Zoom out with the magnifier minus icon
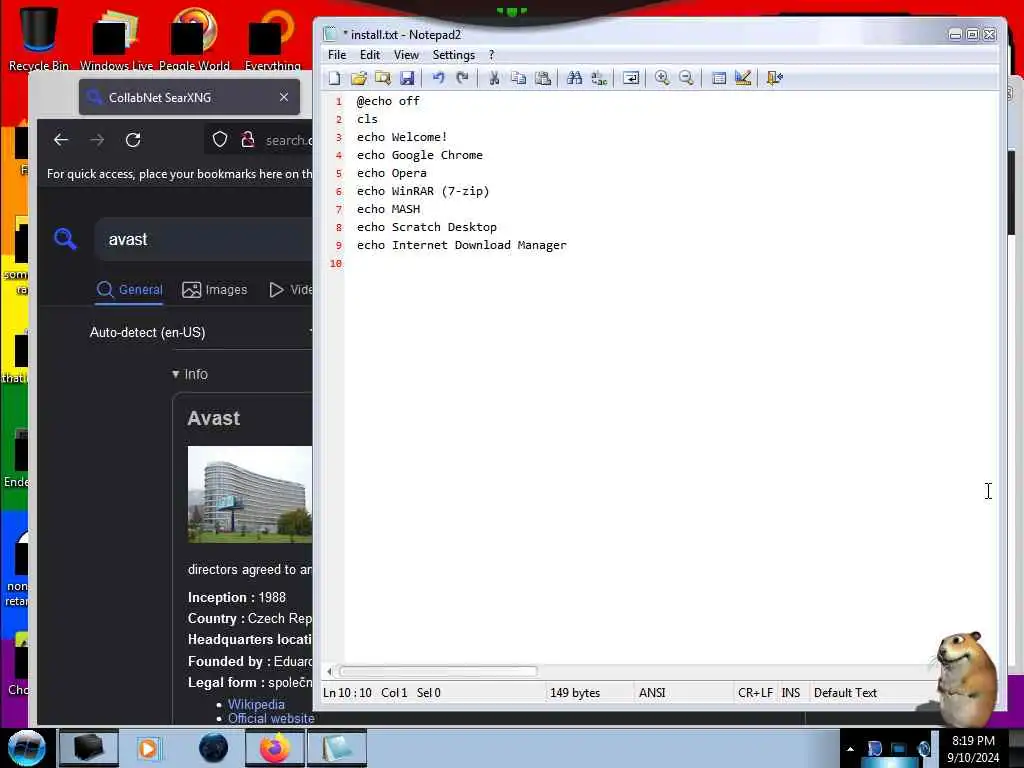This screenshot has height=768, width=1024. 686,78
